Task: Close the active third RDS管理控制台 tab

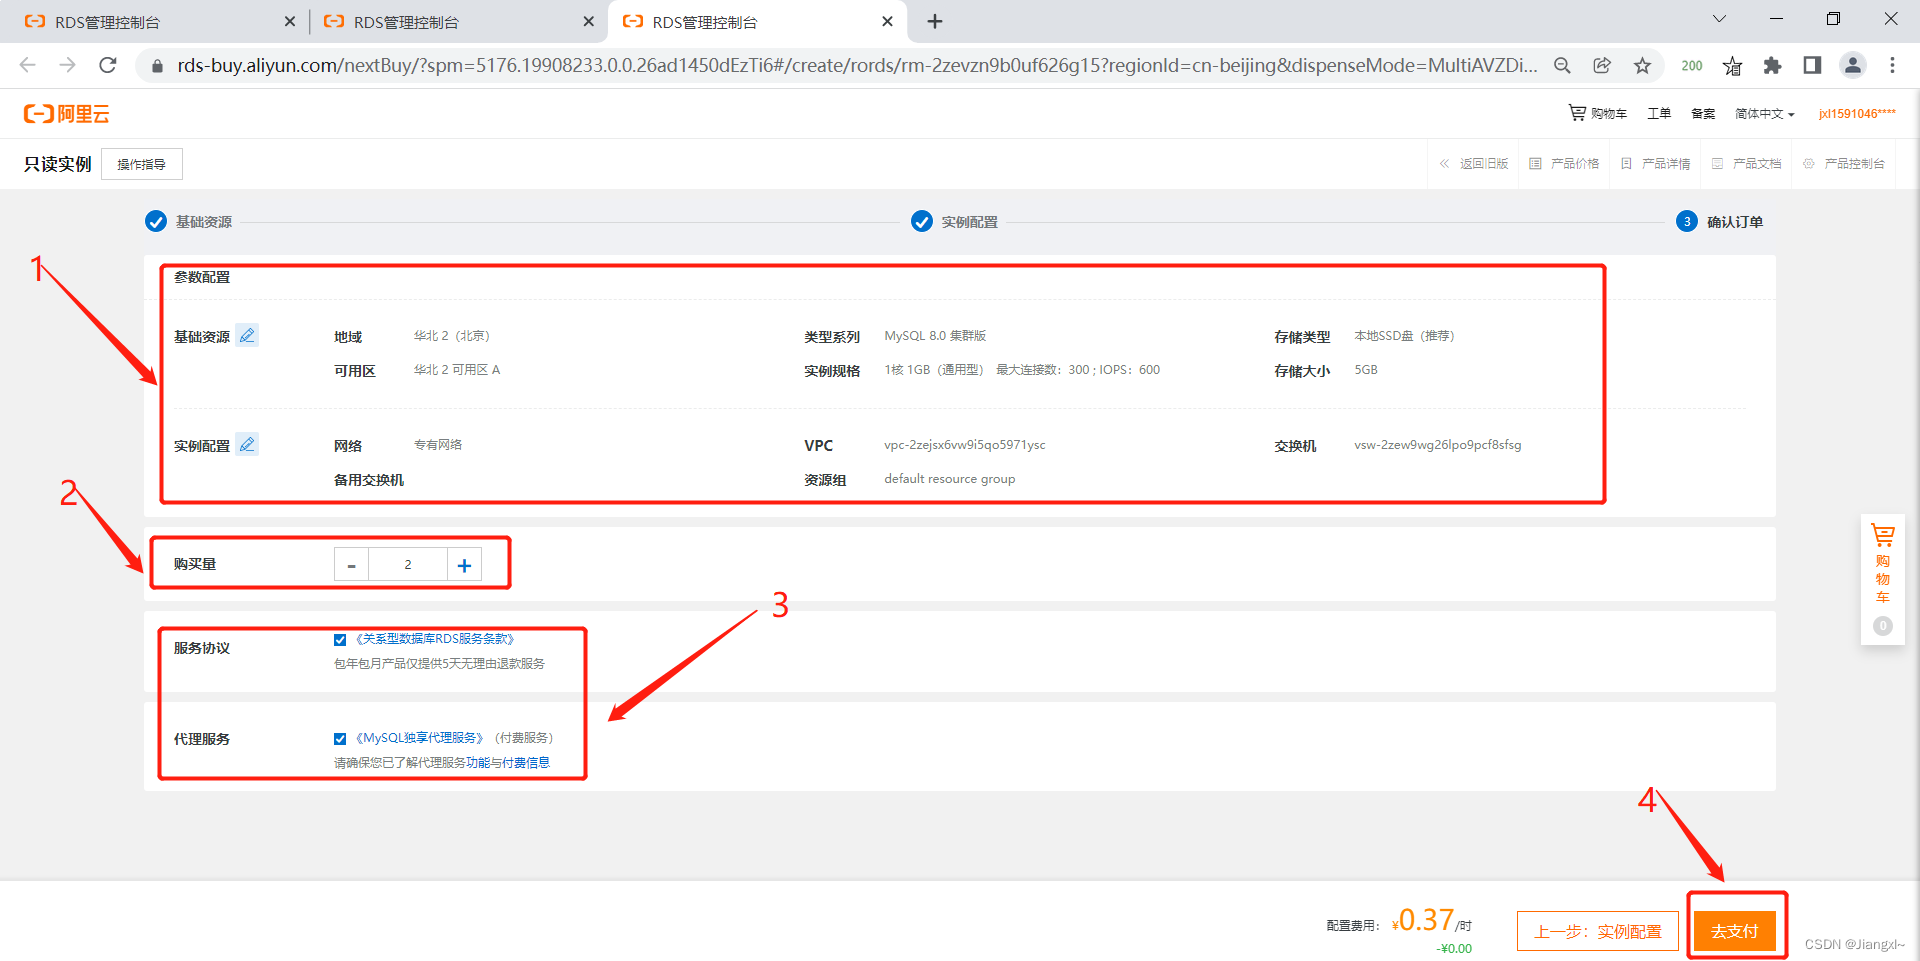Action: (x=887, y=21)
